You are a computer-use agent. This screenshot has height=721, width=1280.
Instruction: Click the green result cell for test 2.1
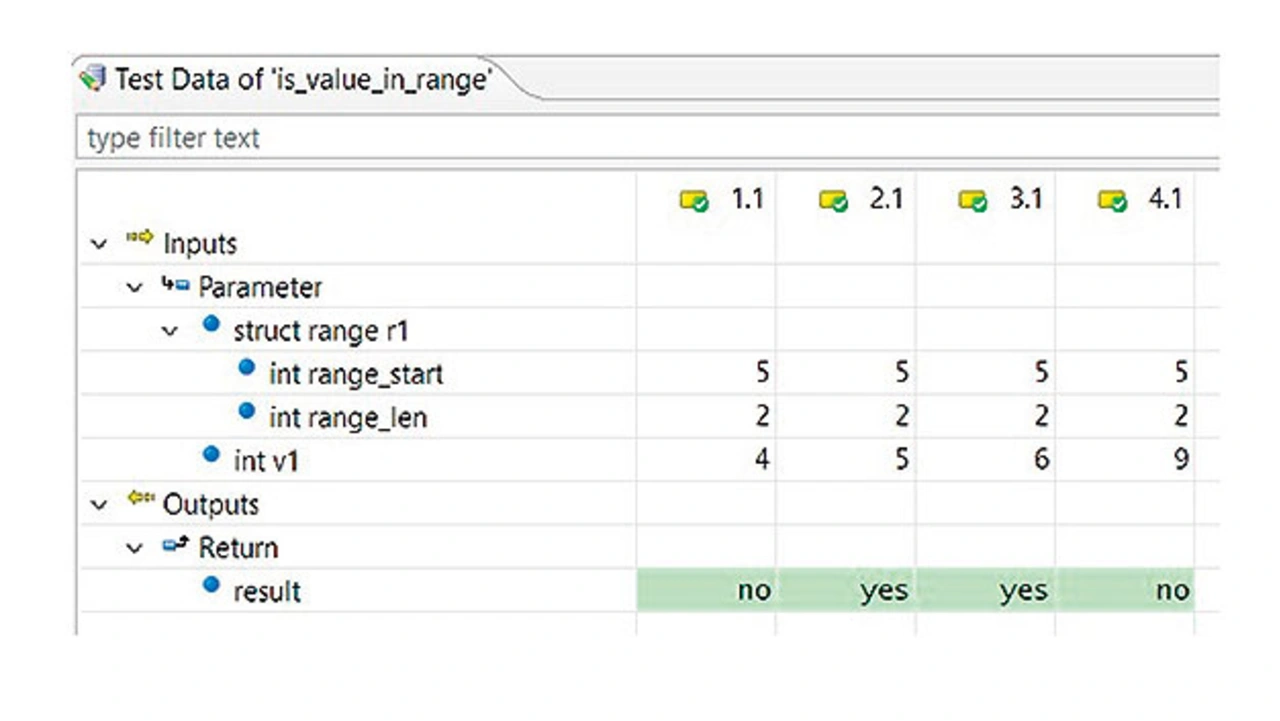click(845, 591)
